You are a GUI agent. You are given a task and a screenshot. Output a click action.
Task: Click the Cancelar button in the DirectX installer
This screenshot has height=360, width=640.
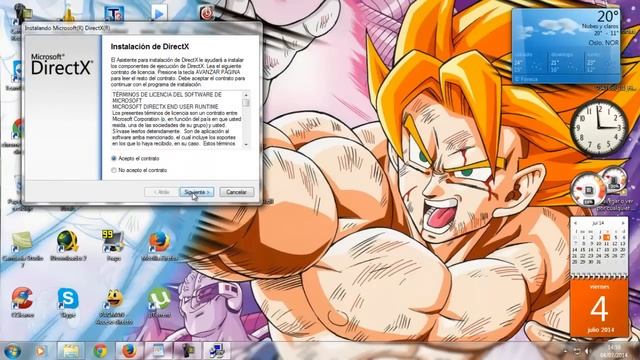(x=236, y=192)
